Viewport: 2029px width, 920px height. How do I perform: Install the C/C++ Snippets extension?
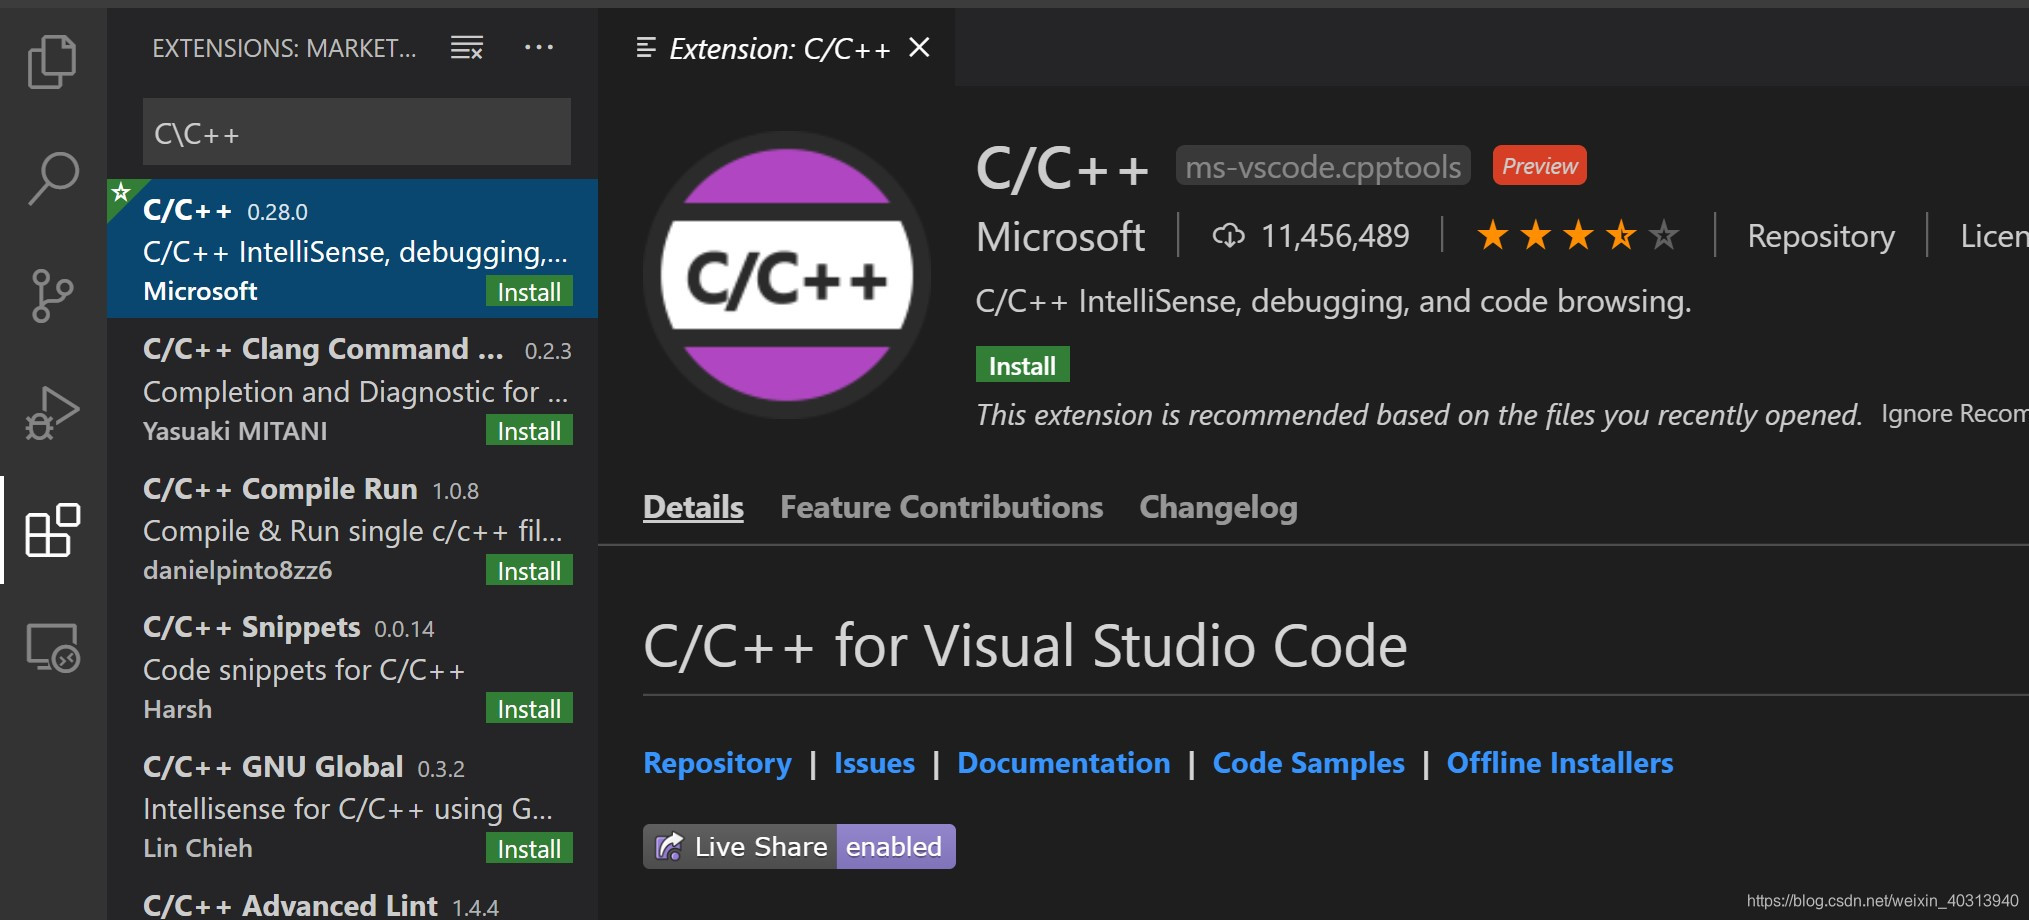(529, 709)
